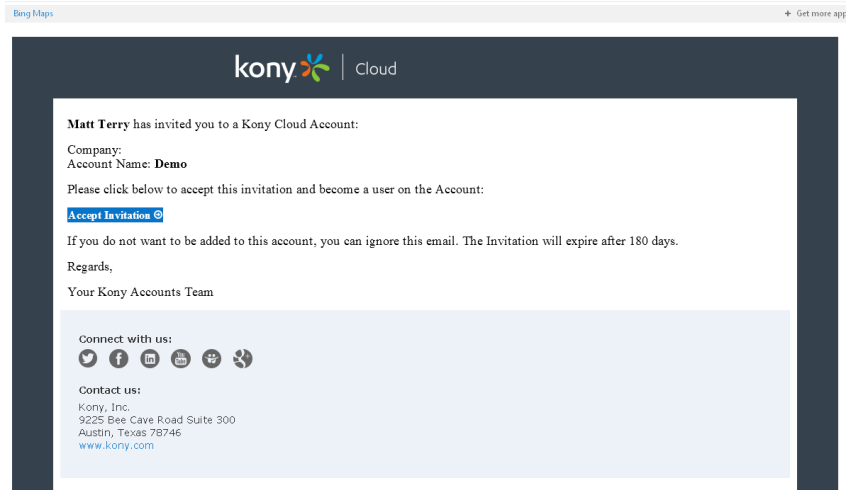Open the www.kony.com link
846x490 pixels.
point(116,445)
